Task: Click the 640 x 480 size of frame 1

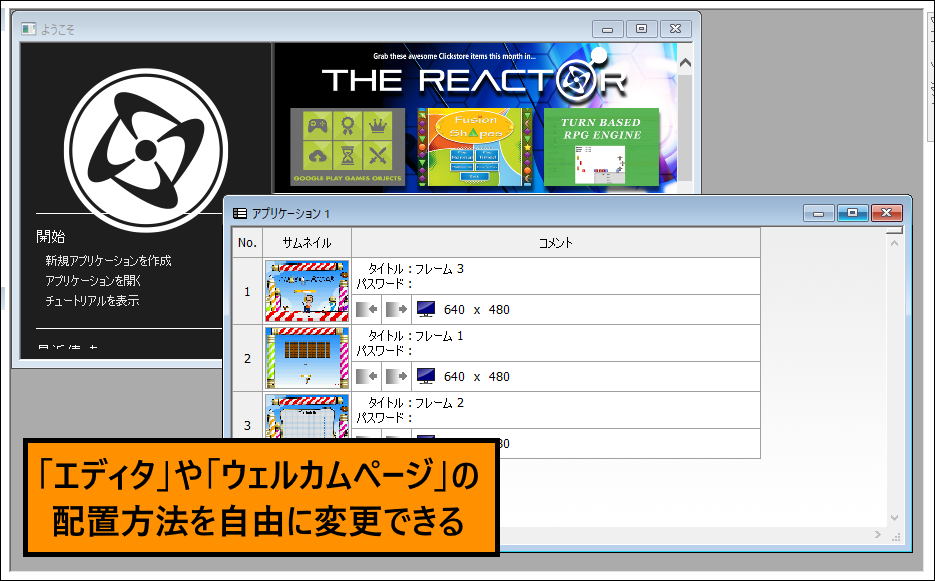Action: pos(476,376)
